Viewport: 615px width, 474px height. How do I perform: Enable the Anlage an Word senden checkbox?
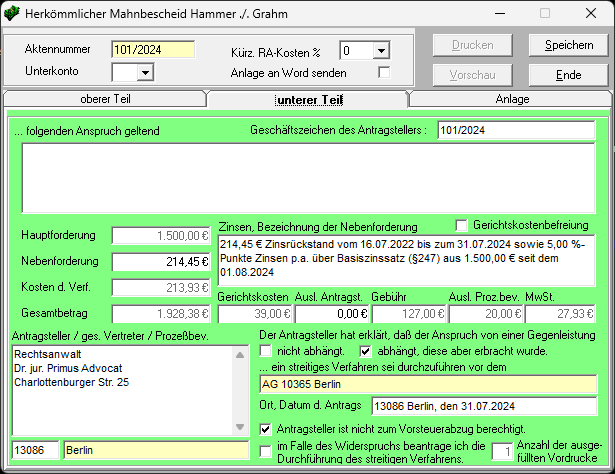pos(383,73)
